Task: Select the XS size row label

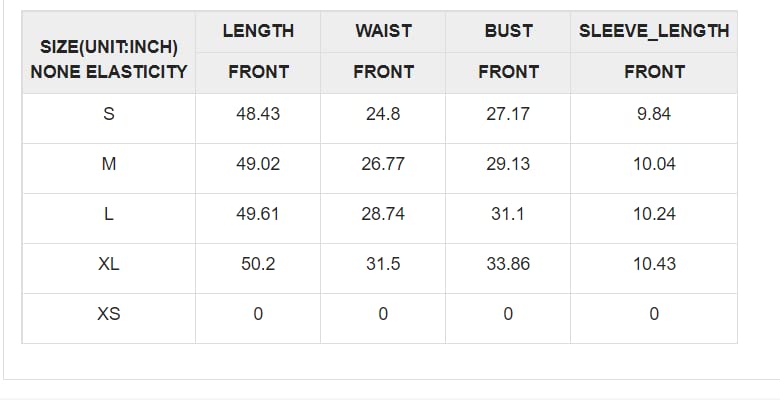Action: [x=109, y=314]
